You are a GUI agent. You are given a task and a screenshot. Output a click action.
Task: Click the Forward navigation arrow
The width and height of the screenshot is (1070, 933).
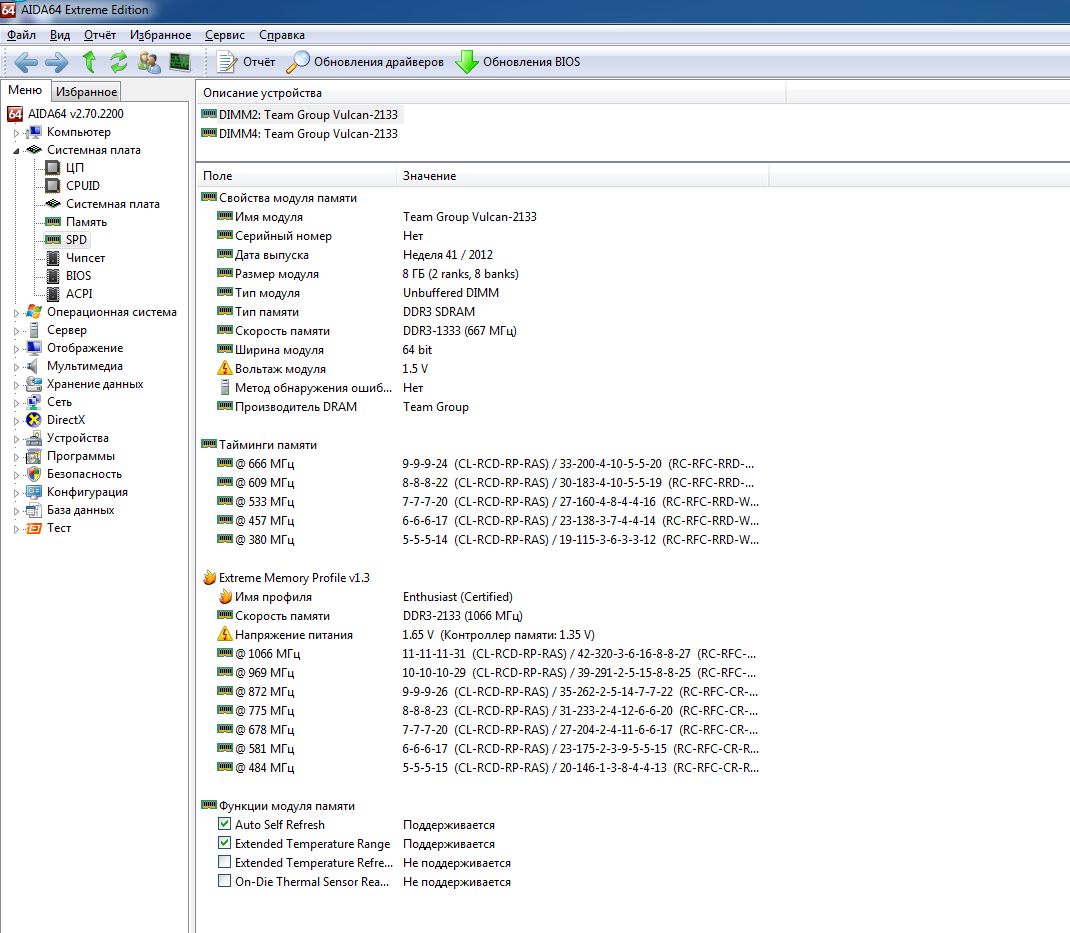pyautogui.click(x=57, y=62)
